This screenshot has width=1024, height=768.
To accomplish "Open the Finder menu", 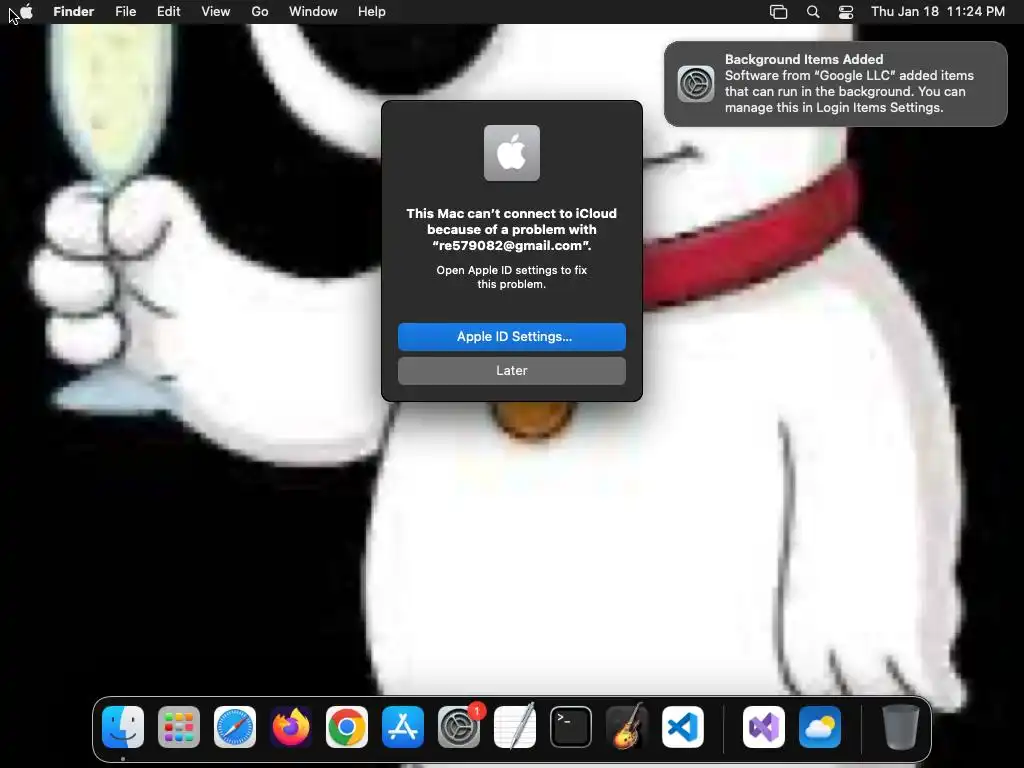I will (74, 12).
